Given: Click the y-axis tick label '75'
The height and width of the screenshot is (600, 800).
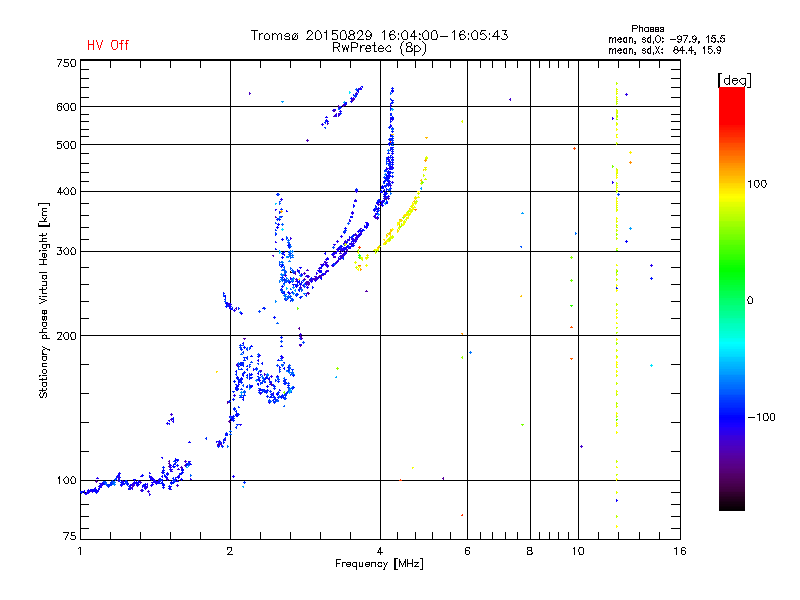Looking at the screenshot, I should [70, 536].
